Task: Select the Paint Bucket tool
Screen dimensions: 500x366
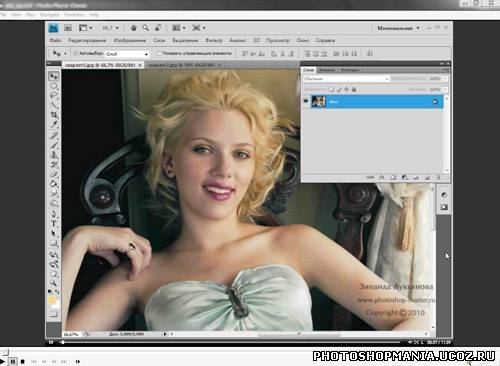Action: pyautogui.click(x=53, y=184)
